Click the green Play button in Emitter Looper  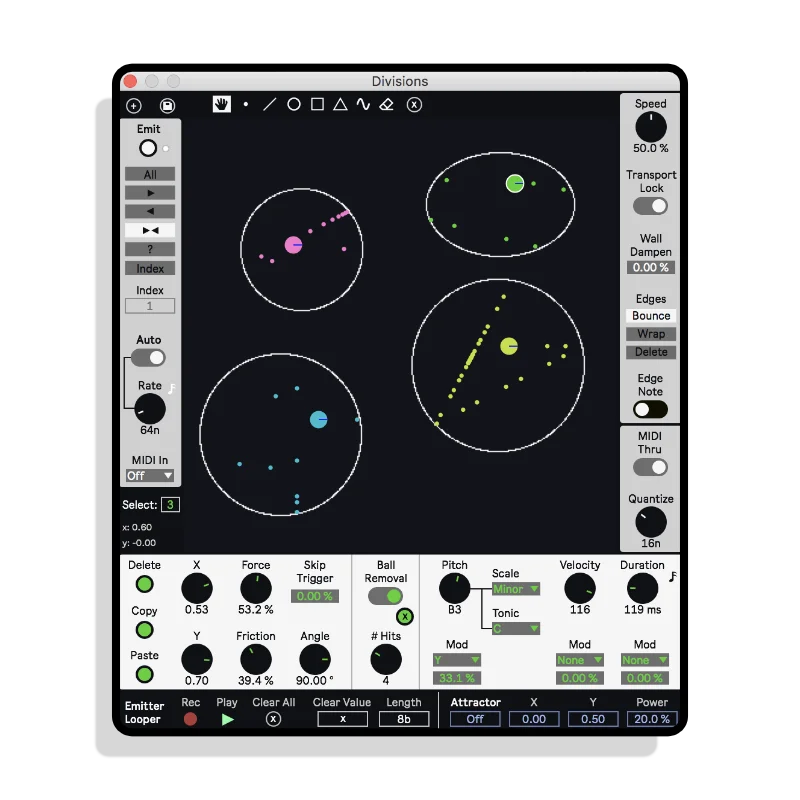228,719
